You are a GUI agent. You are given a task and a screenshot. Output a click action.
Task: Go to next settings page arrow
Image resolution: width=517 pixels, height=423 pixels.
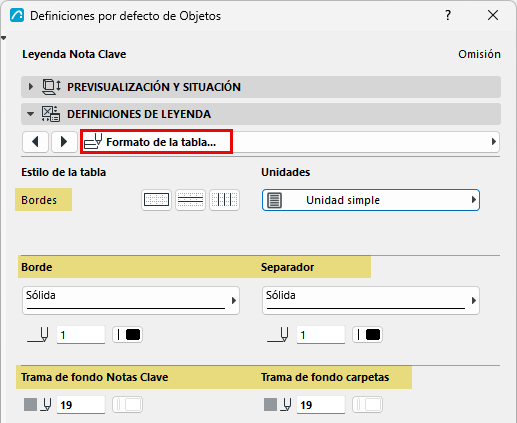(64, 142)
